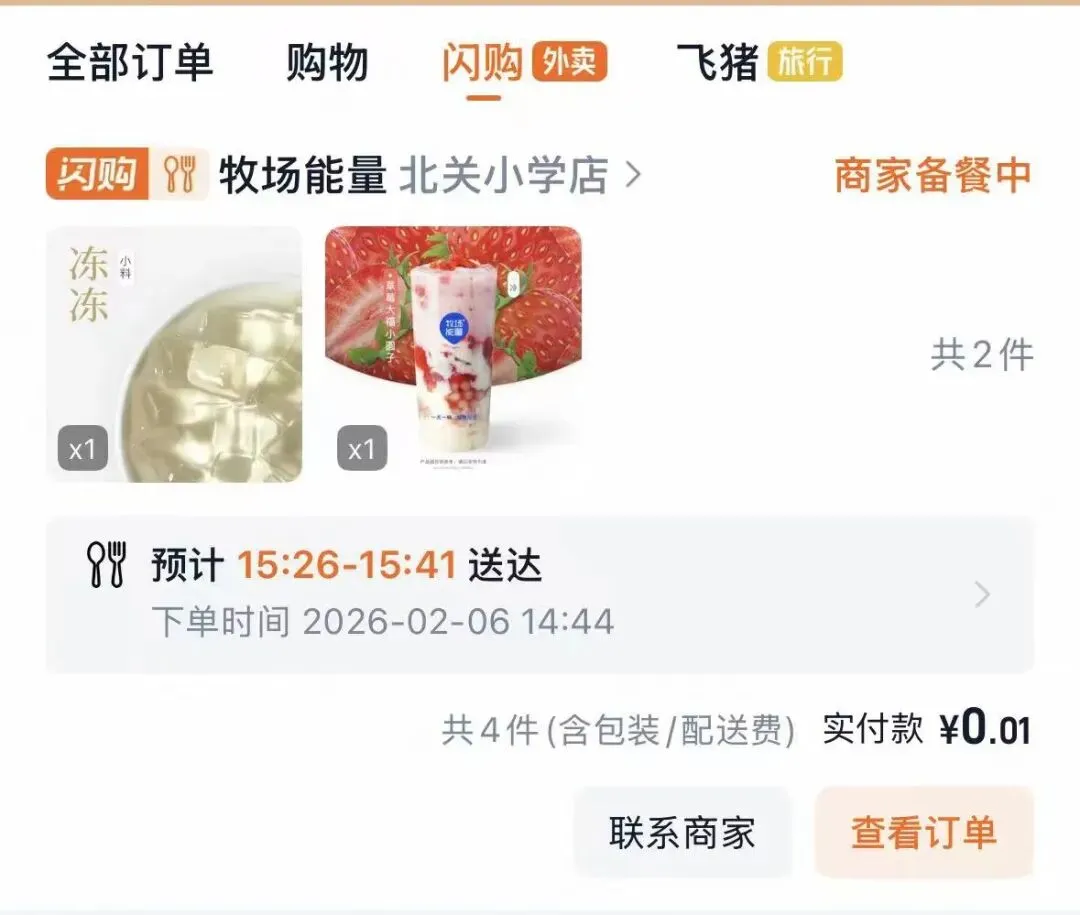
Task: Click fork-and-spoon icon beside store name
Action: [180, 174]
